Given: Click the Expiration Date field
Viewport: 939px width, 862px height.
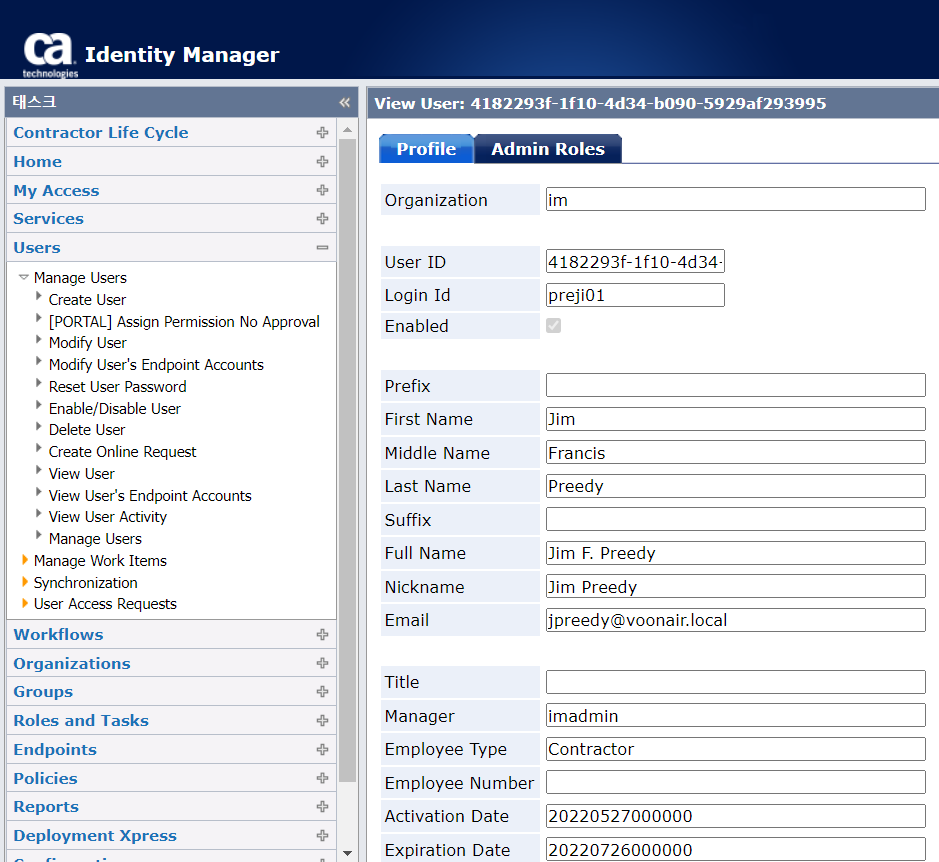Looking at the screenshot, I should coord(735,849).
